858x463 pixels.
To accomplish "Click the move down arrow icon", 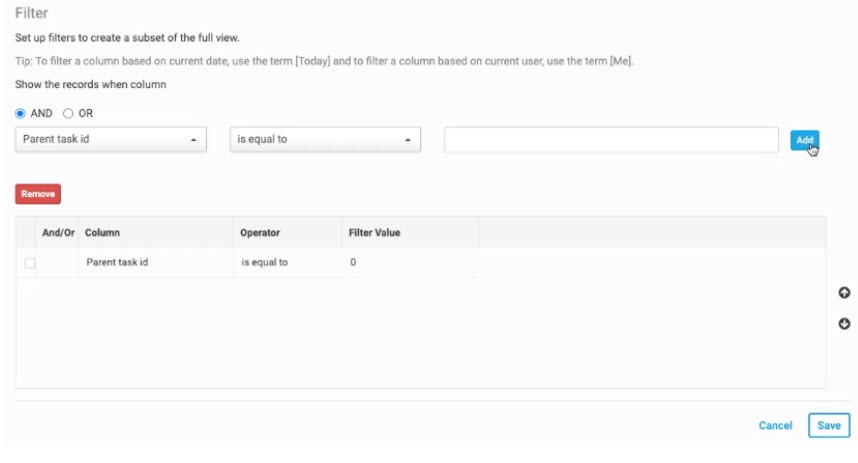I will pos(844,324).
